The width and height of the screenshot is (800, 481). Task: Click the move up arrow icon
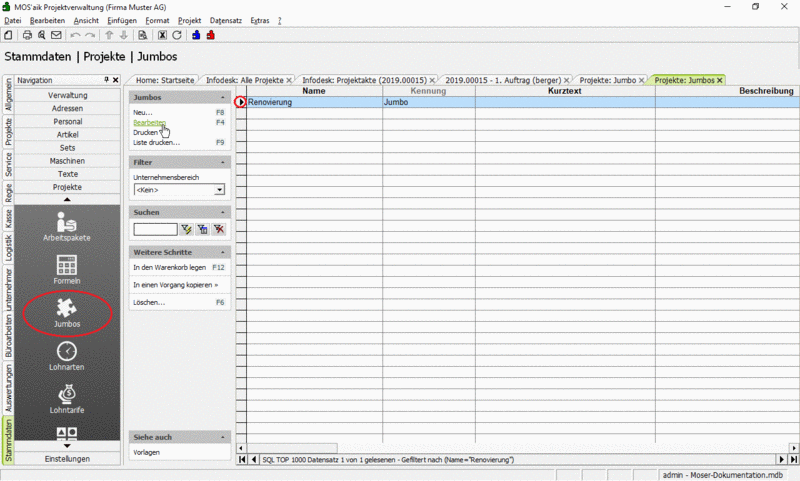[109, 35]
